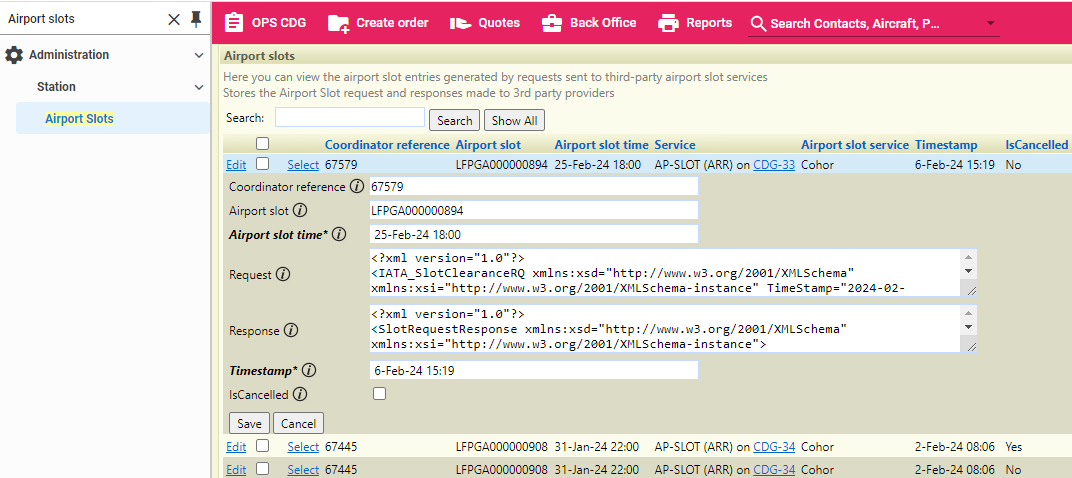Click the Reports printer icon
The image size is (1072, 478).
click(668, 23)
